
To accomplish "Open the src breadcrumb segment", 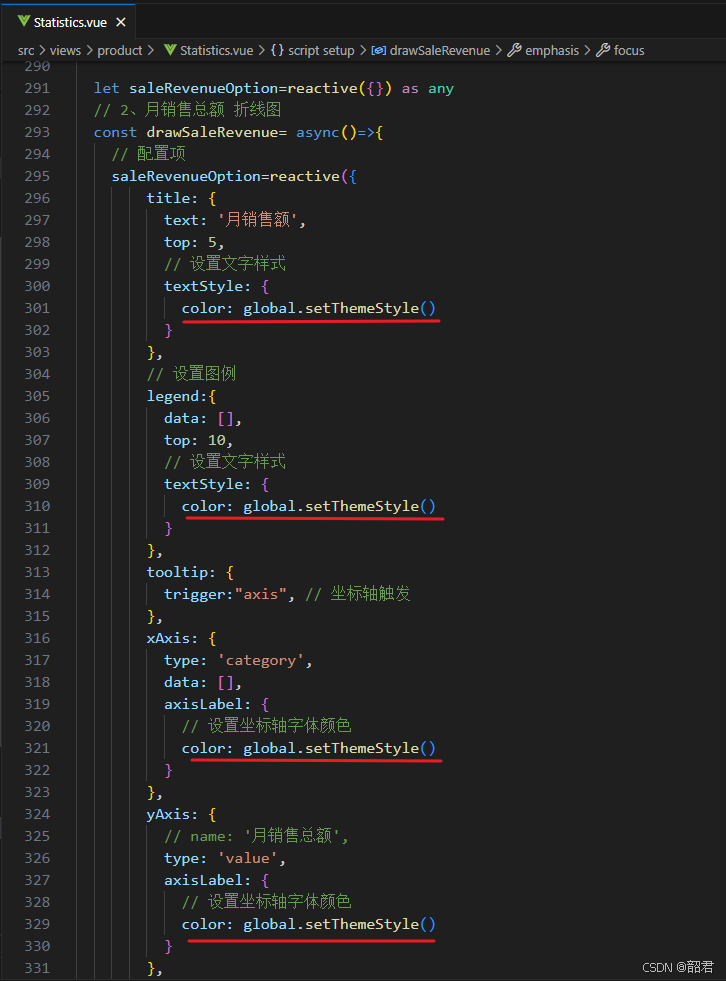I will pyautogui.click(x=26, y=51).
